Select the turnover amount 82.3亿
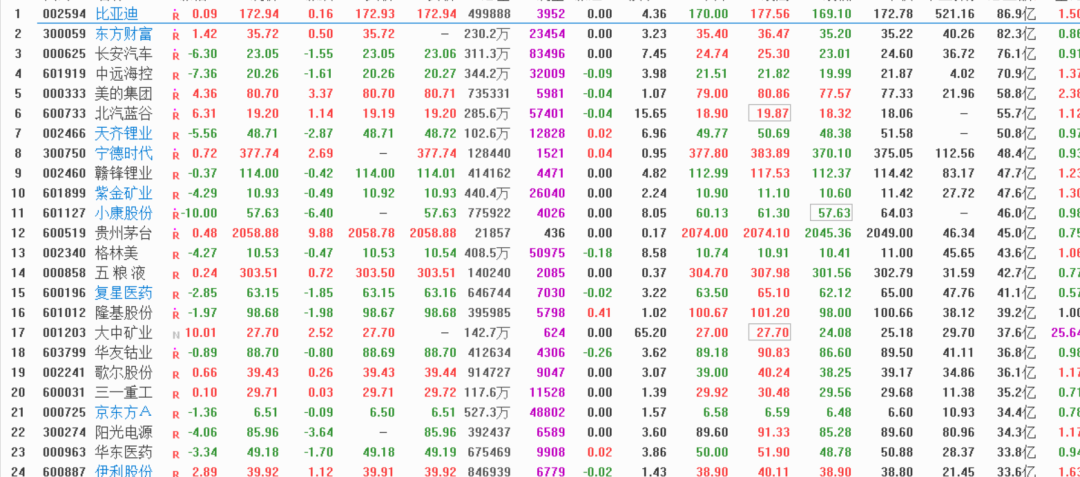Image resolution: width=1080 pixels, height=477 pixels. [x=1017, y=34]
